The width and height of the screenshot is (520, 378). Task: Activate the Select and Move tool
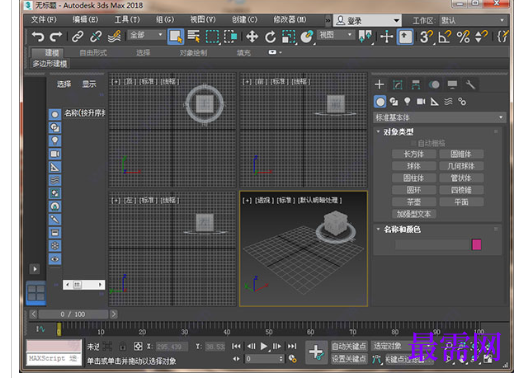[252, 37]
